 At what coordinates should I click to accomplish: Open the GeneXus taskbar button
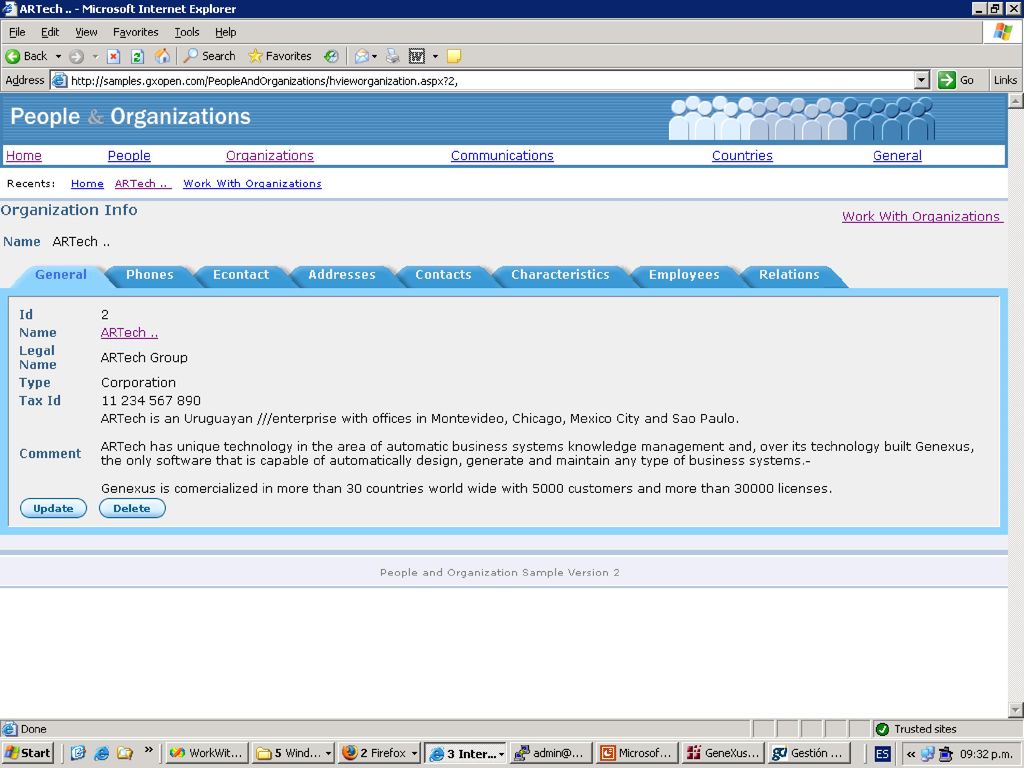pos(722,753)
